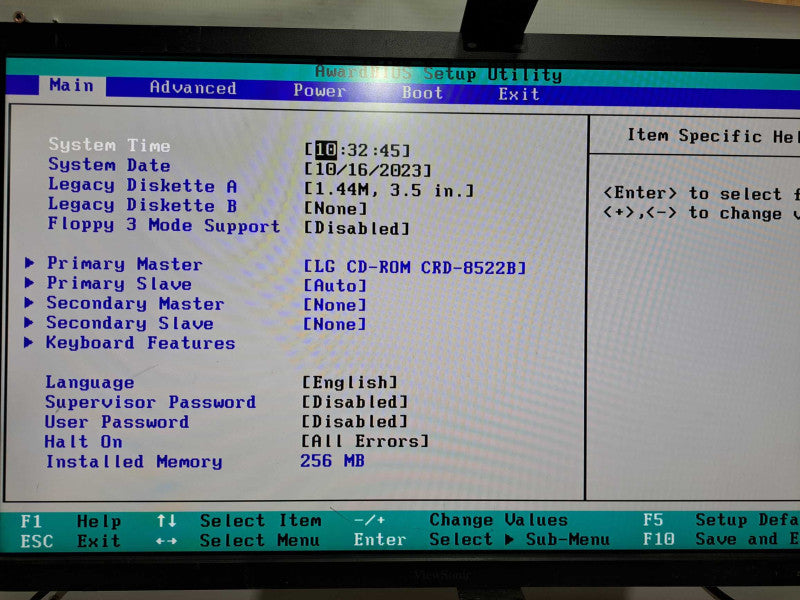Viewport: 800px width, 600px height.
Task: Select Floppy 3 Mode Support label
Action: tap(164, 225)
